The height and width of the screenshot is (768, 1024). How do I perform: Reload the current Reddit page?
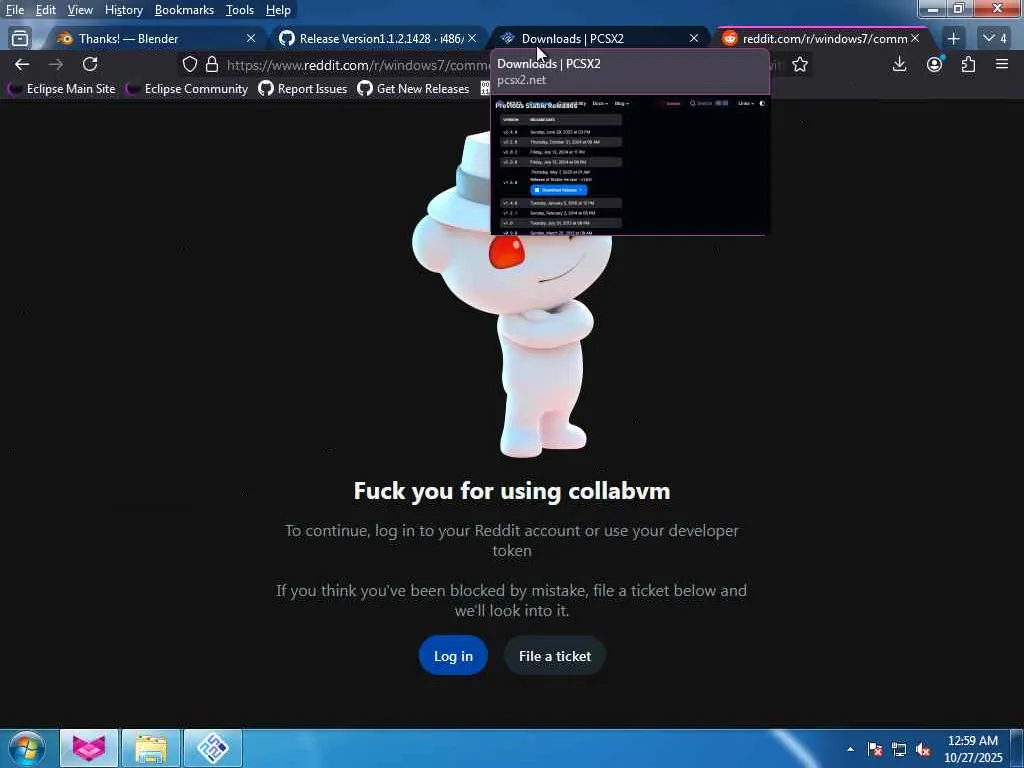pos(90,64)
